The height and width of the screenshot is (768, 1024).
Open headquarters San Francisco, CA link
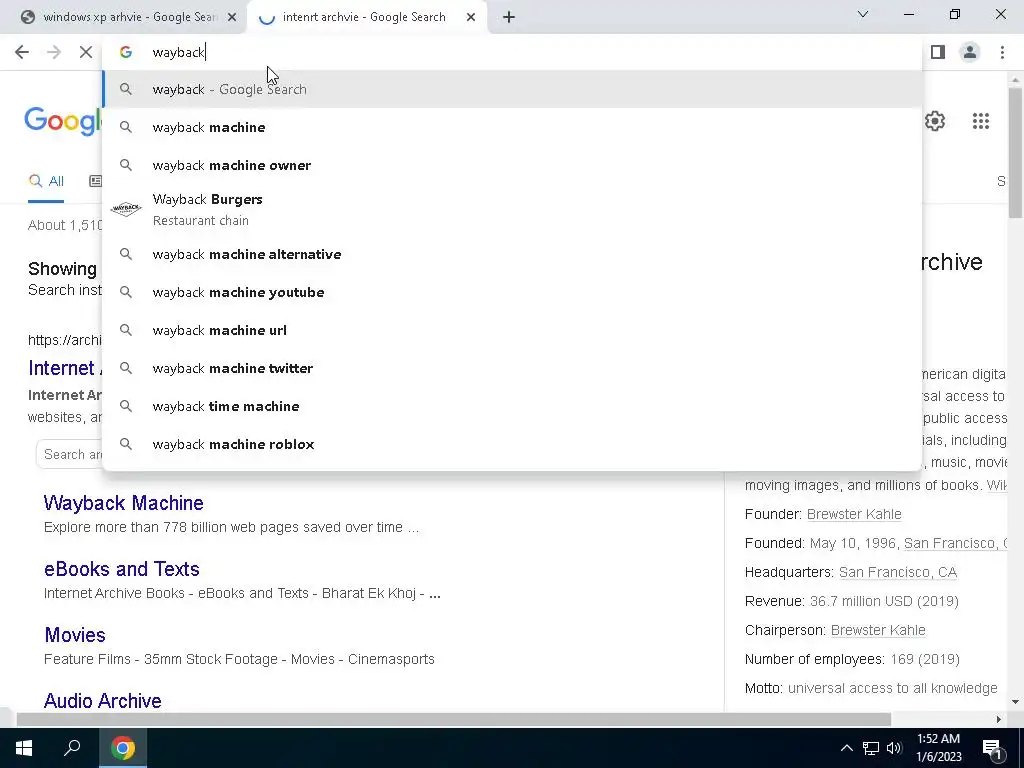(897, 572)
